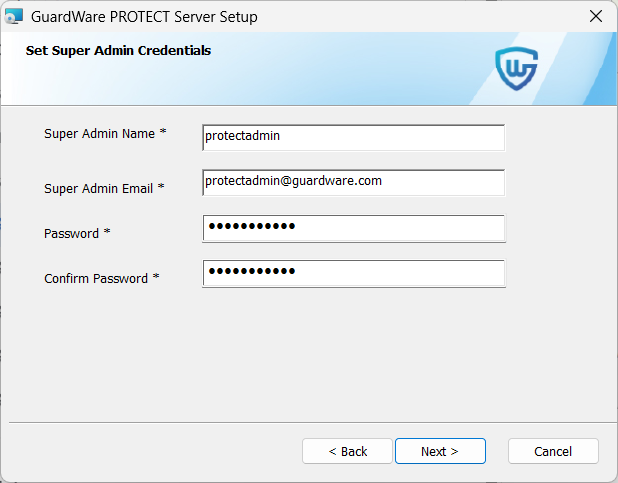This screenshot has height=483, width=618.
Task: Cancel the server setup
Action: tap(553, 451)
